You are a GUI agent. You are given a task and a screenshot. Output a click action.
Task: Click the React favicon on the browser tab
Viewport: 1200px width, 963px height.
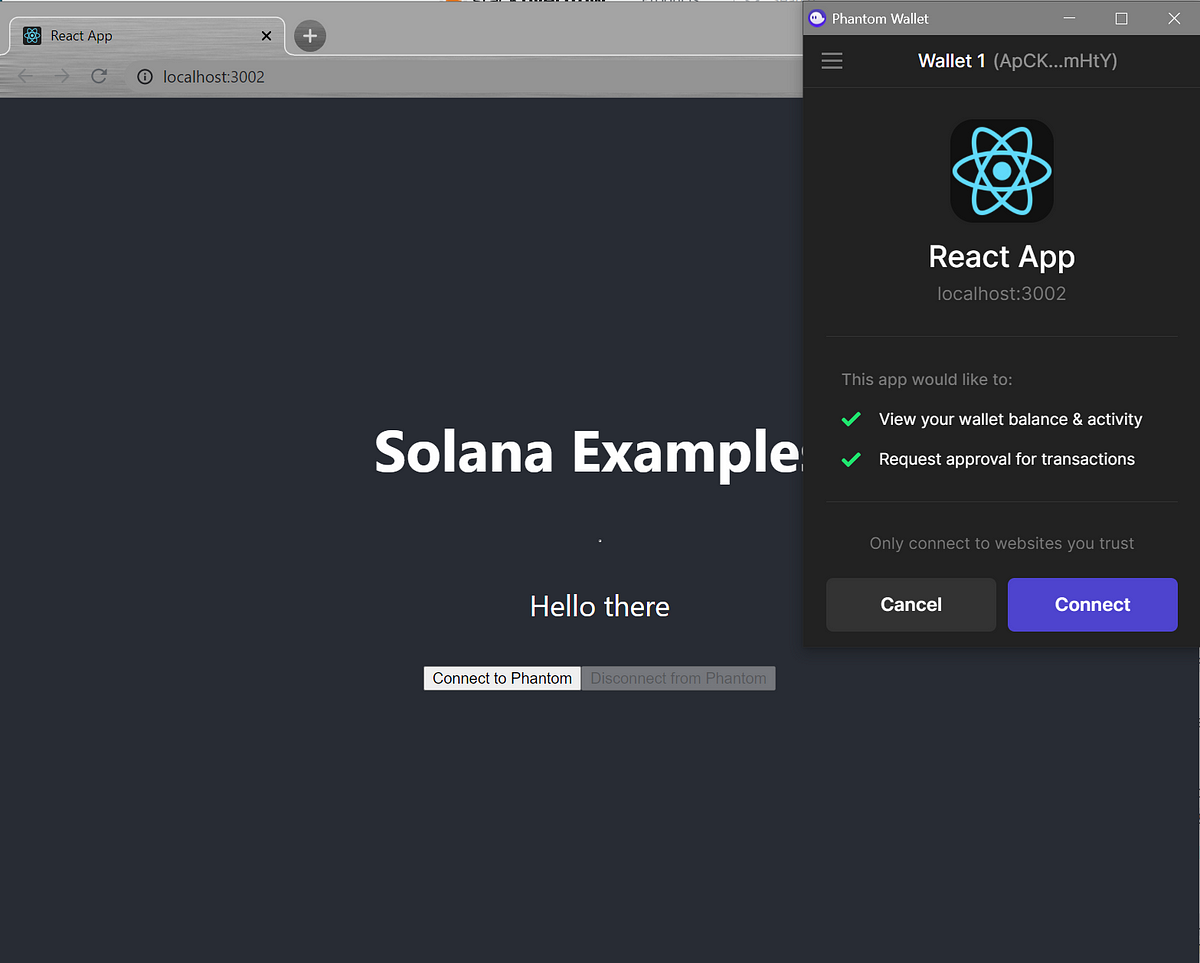(32, 36)
